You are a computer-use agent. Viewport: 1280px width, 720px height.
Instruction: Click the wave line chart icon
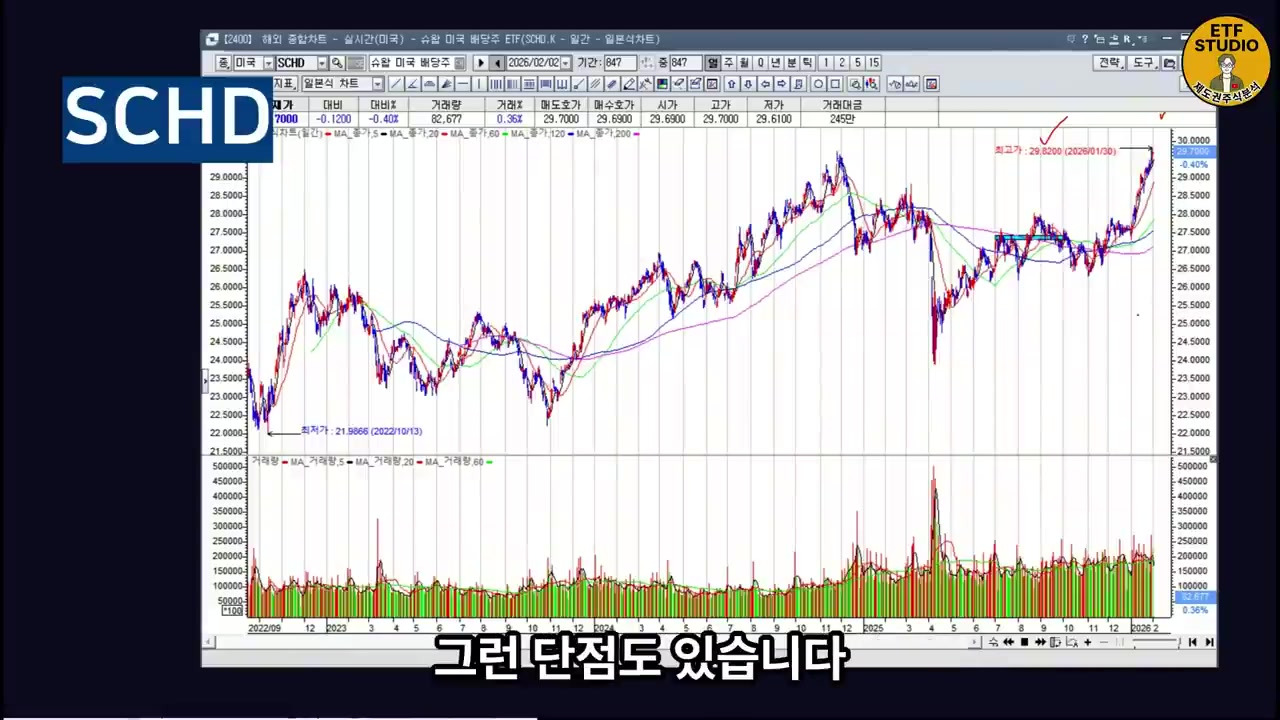click(895, 84)
